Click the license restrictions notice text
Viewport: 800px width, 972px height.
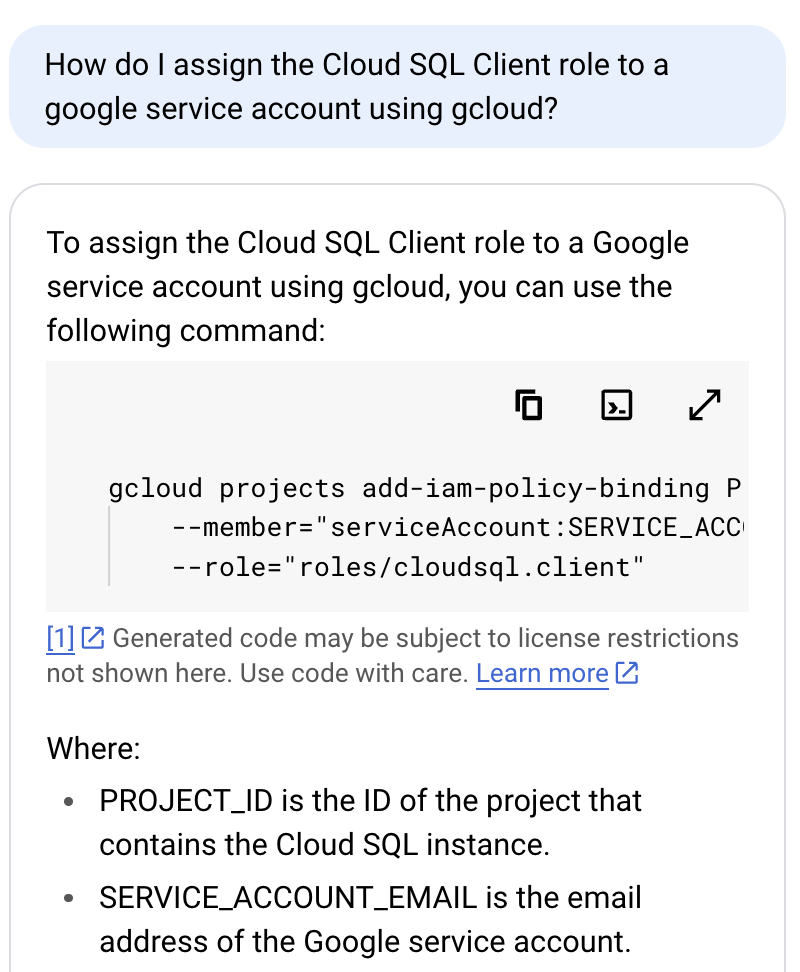tap(425, 638)
